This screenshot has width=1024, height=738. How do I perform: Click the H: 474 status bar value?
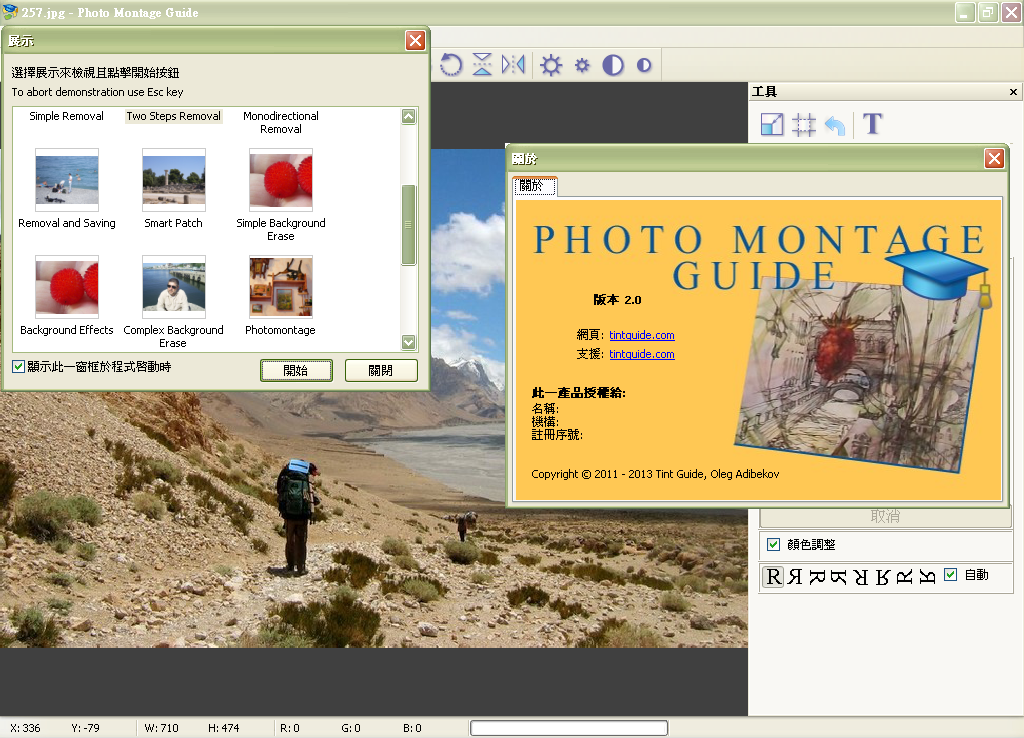point(223,728)
